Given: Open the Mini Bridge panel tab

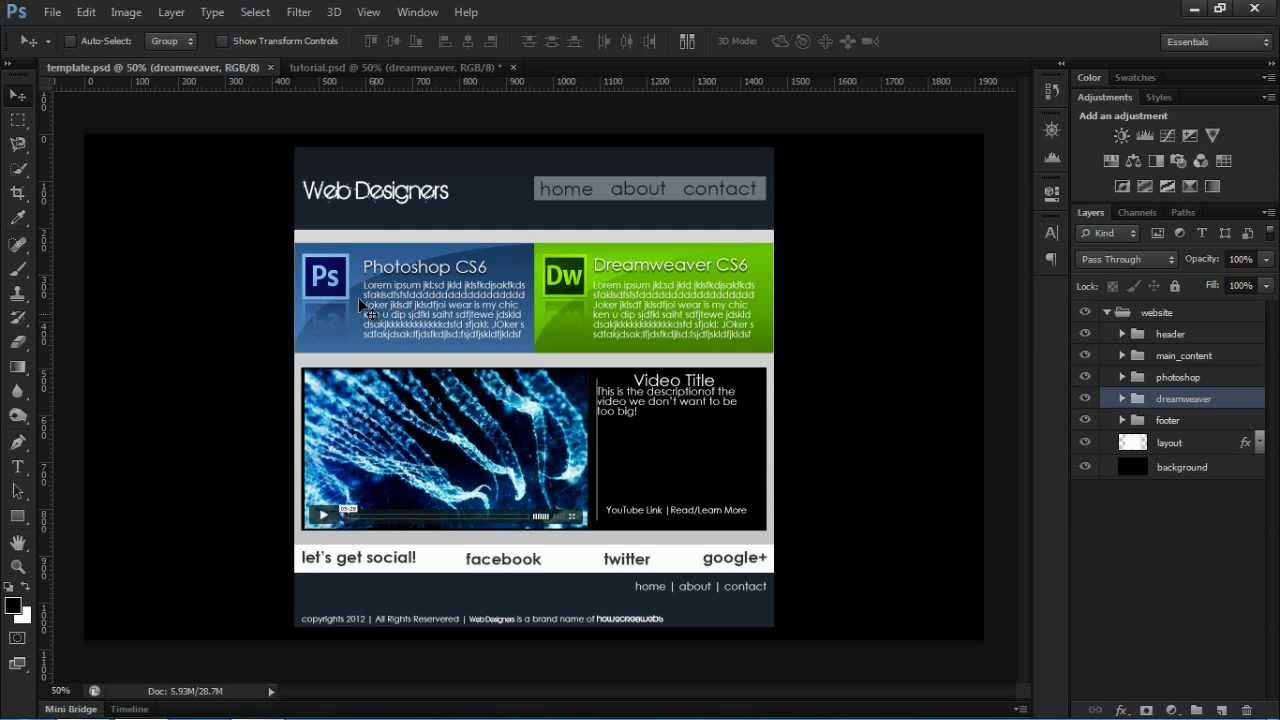Looking at the screenshot, I should [x=71, y=709].
